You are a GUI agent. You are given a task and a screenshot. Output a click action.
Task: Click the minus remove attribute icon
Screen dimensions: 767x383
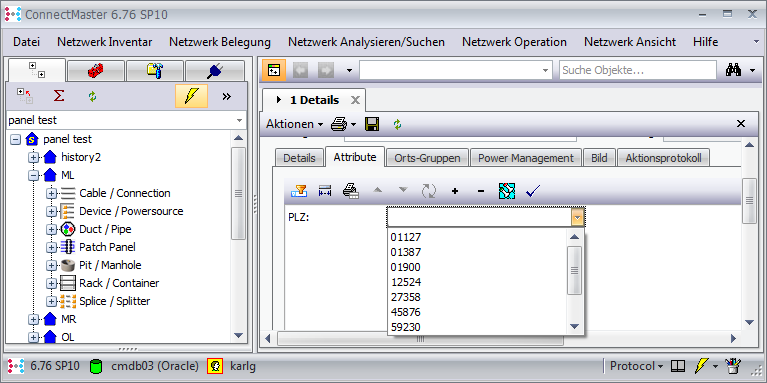click(480, 191)
